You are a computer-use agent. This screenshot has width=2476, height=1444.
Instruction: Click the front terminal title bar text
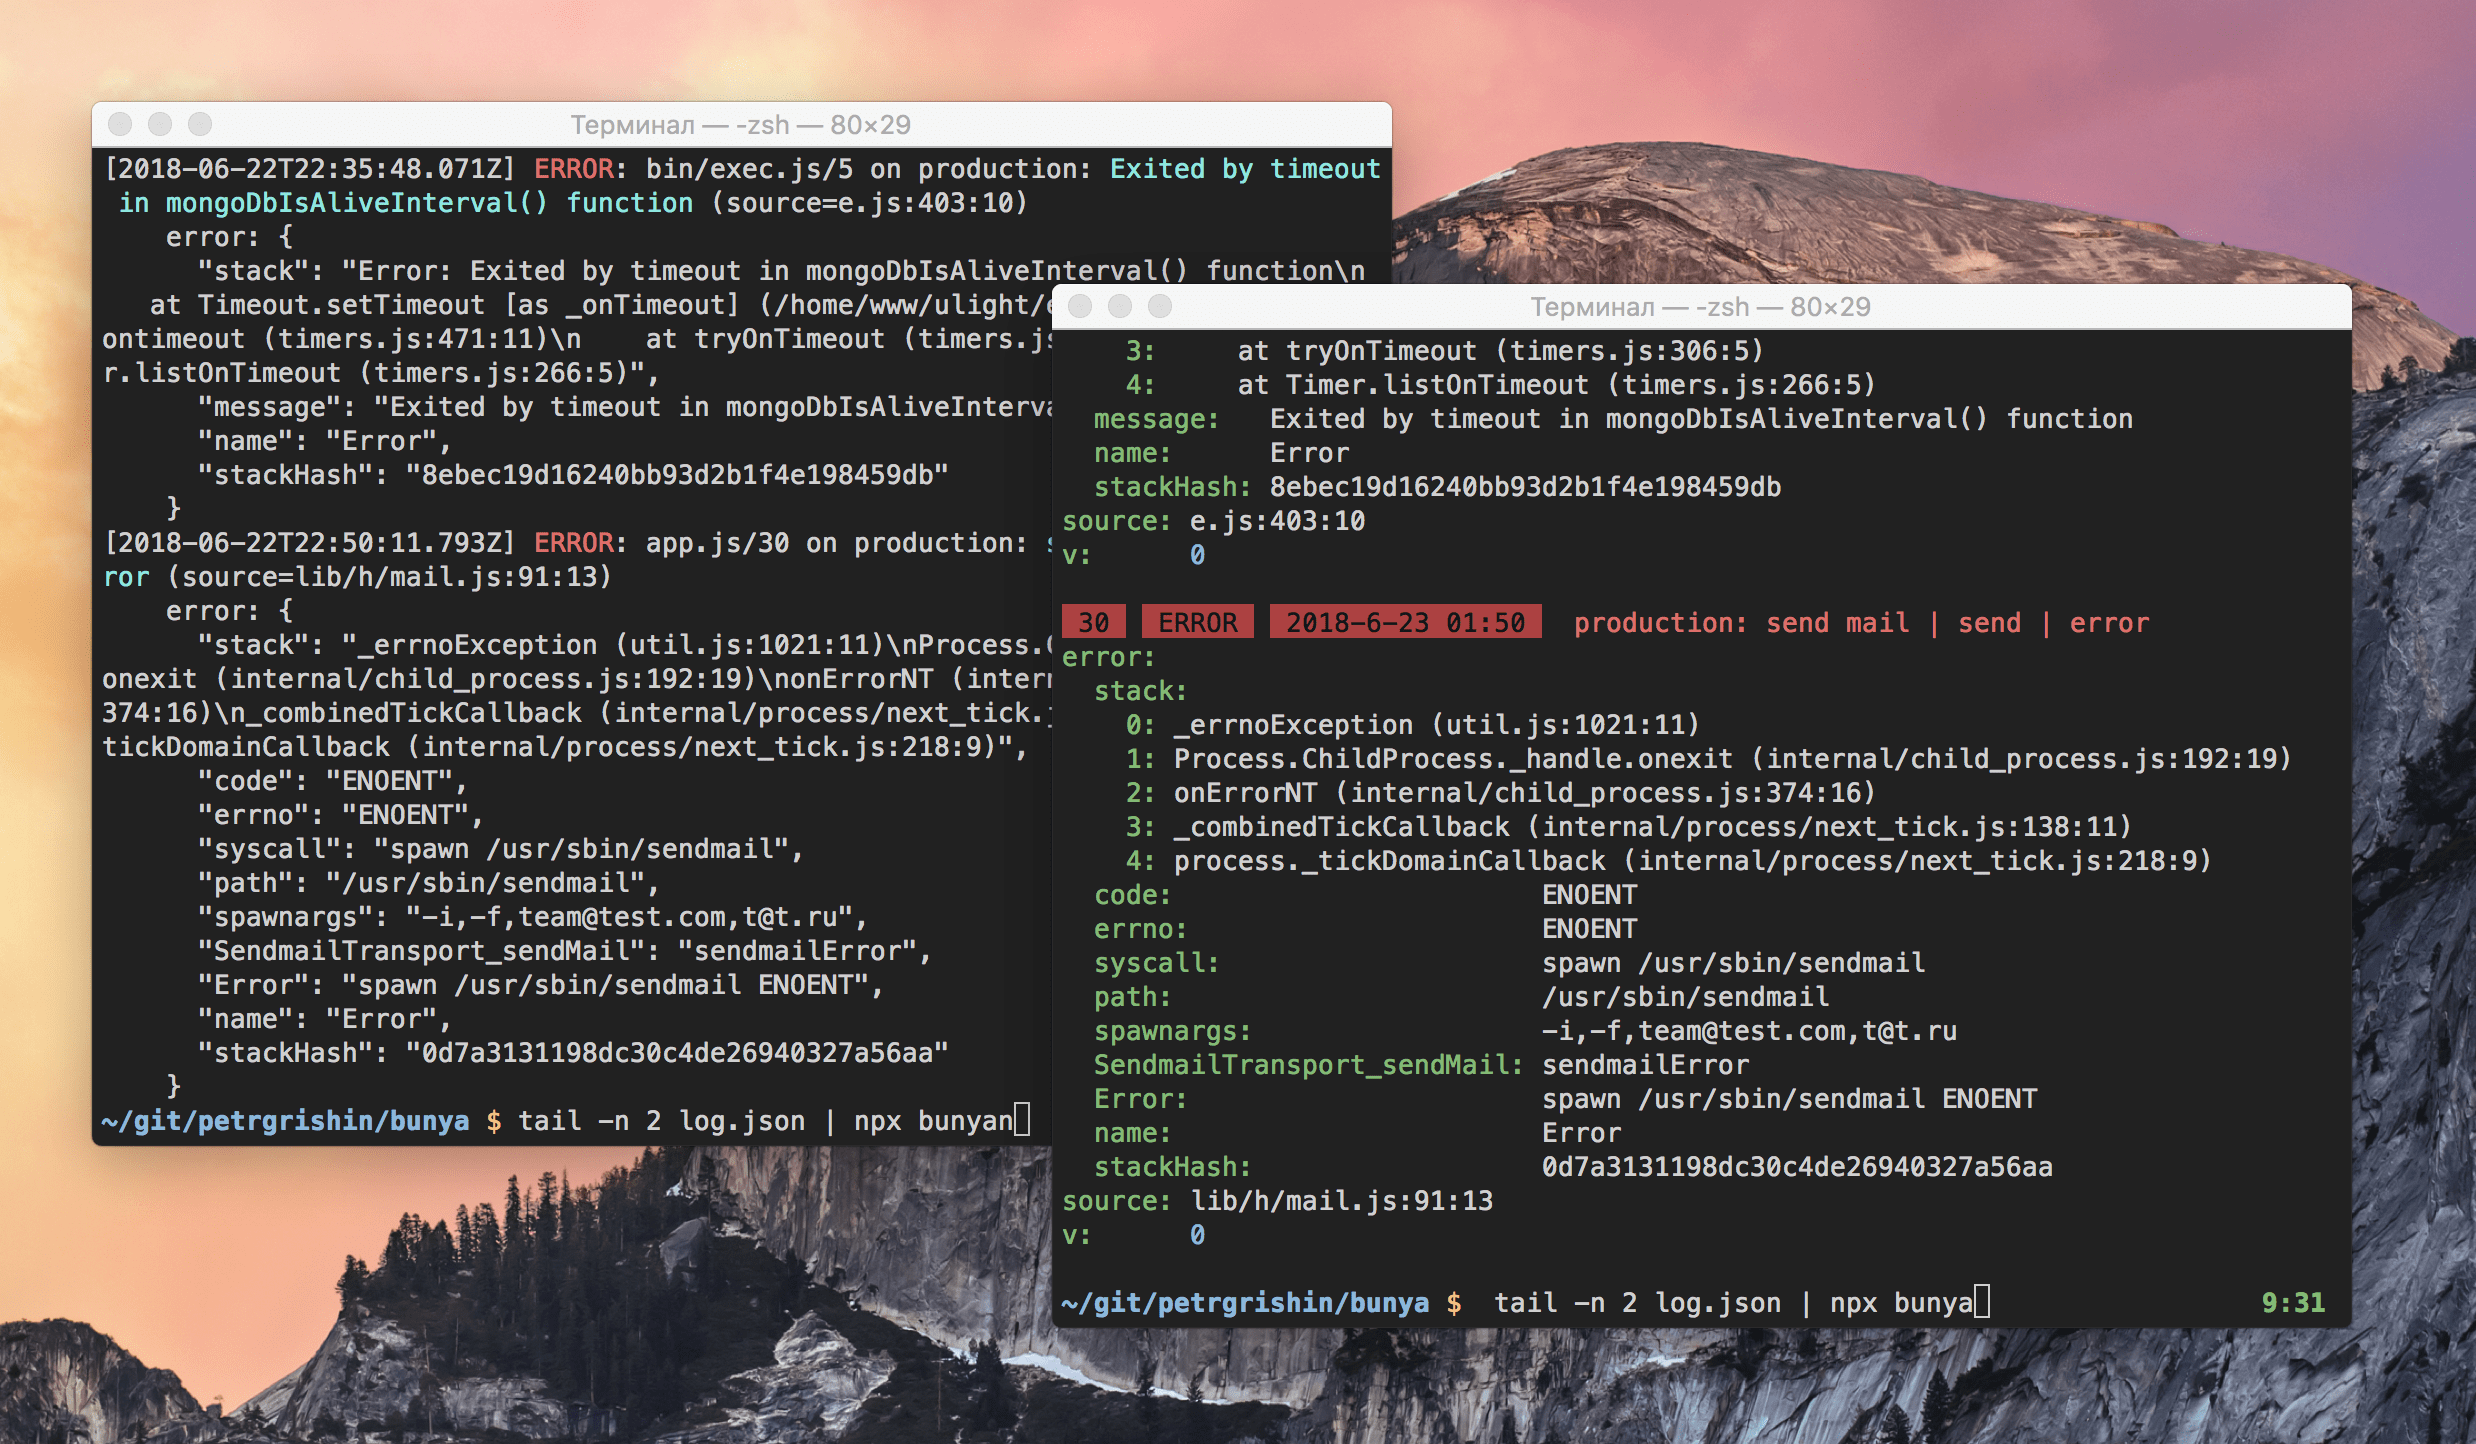point(1700,307)
